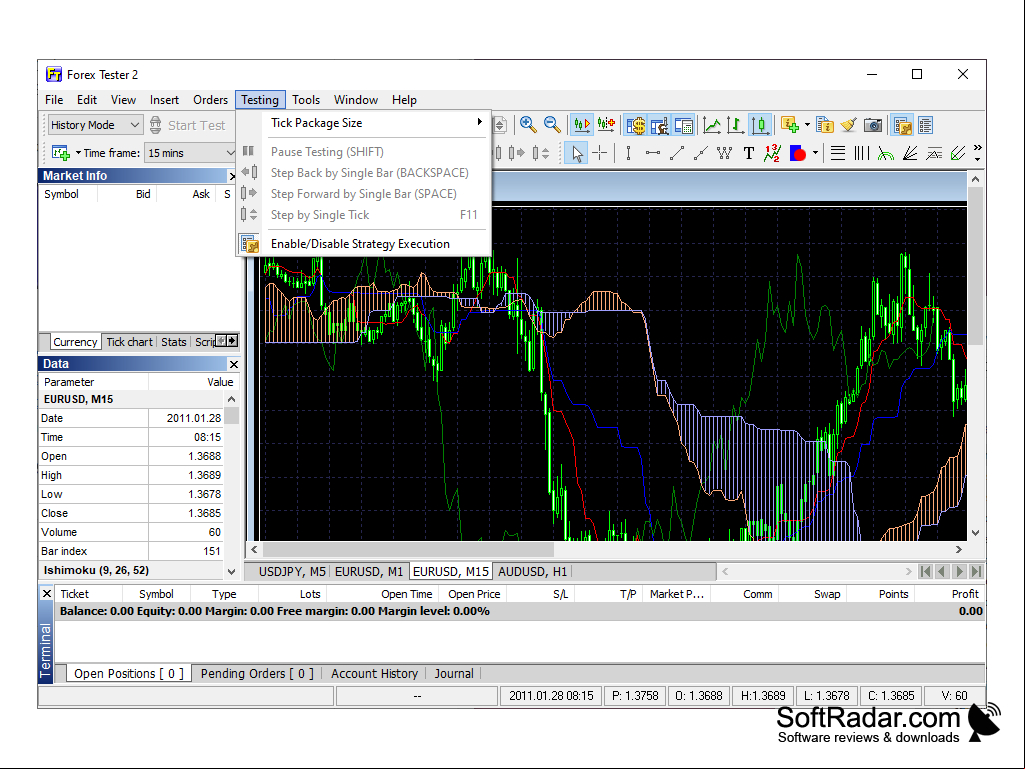Select the Fibonacci retracement horizontal lines tool

[837, 153]
